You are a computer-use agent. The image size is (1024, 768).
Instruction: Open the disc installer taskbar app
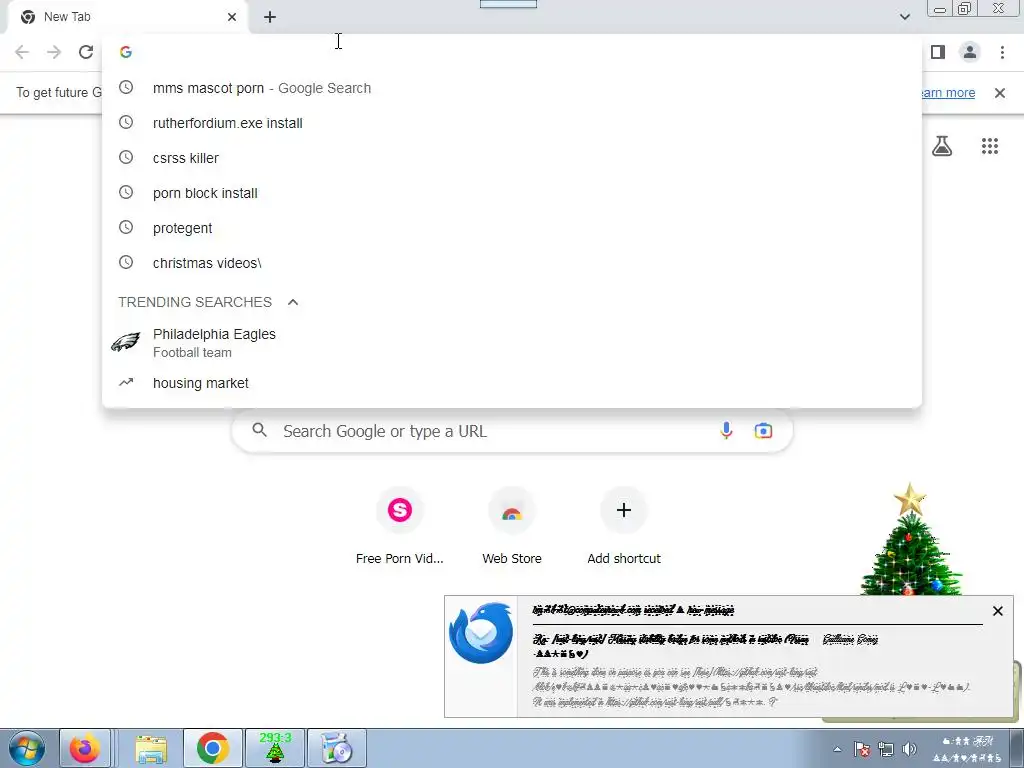tap(337, 748)
